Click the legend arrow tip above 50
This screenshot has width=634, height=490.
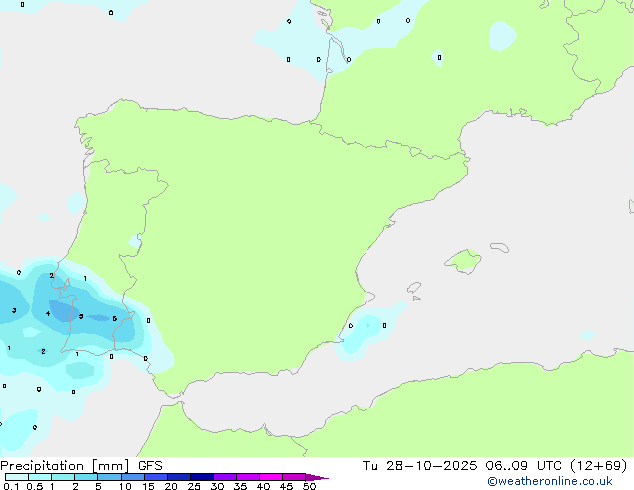tap(317, 477)
